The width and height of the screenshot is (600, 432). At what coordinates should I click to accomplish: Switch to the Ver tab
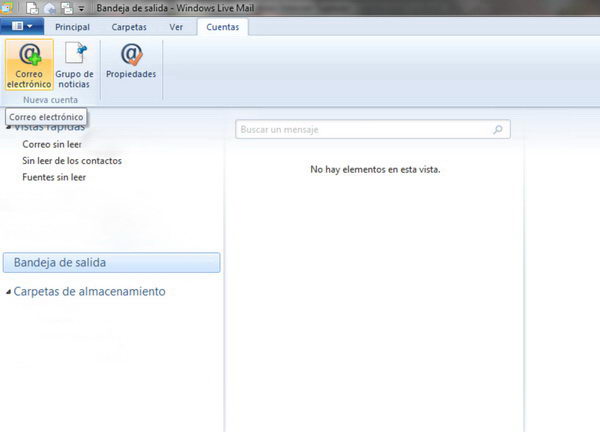(x=176, y=27)
